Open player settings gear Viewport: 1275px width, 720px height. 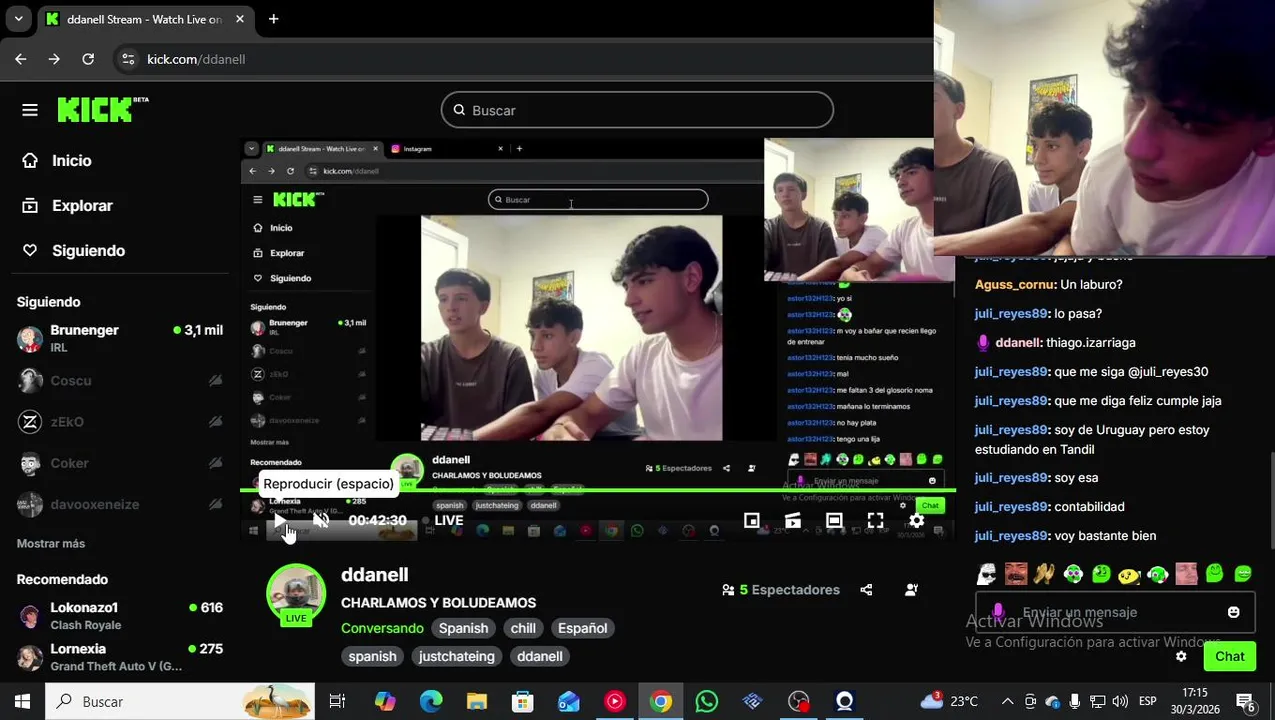click(x=916, y=520)
